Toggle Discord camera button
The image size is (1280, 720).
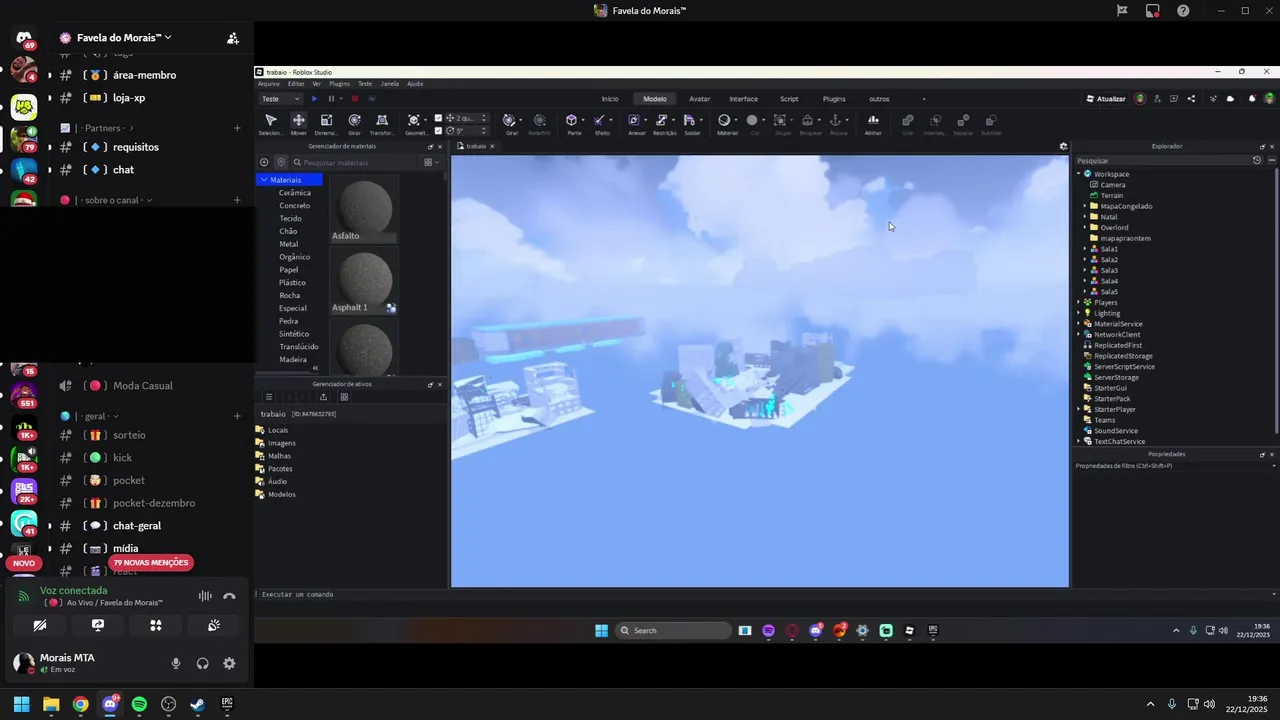coord(40,625)
